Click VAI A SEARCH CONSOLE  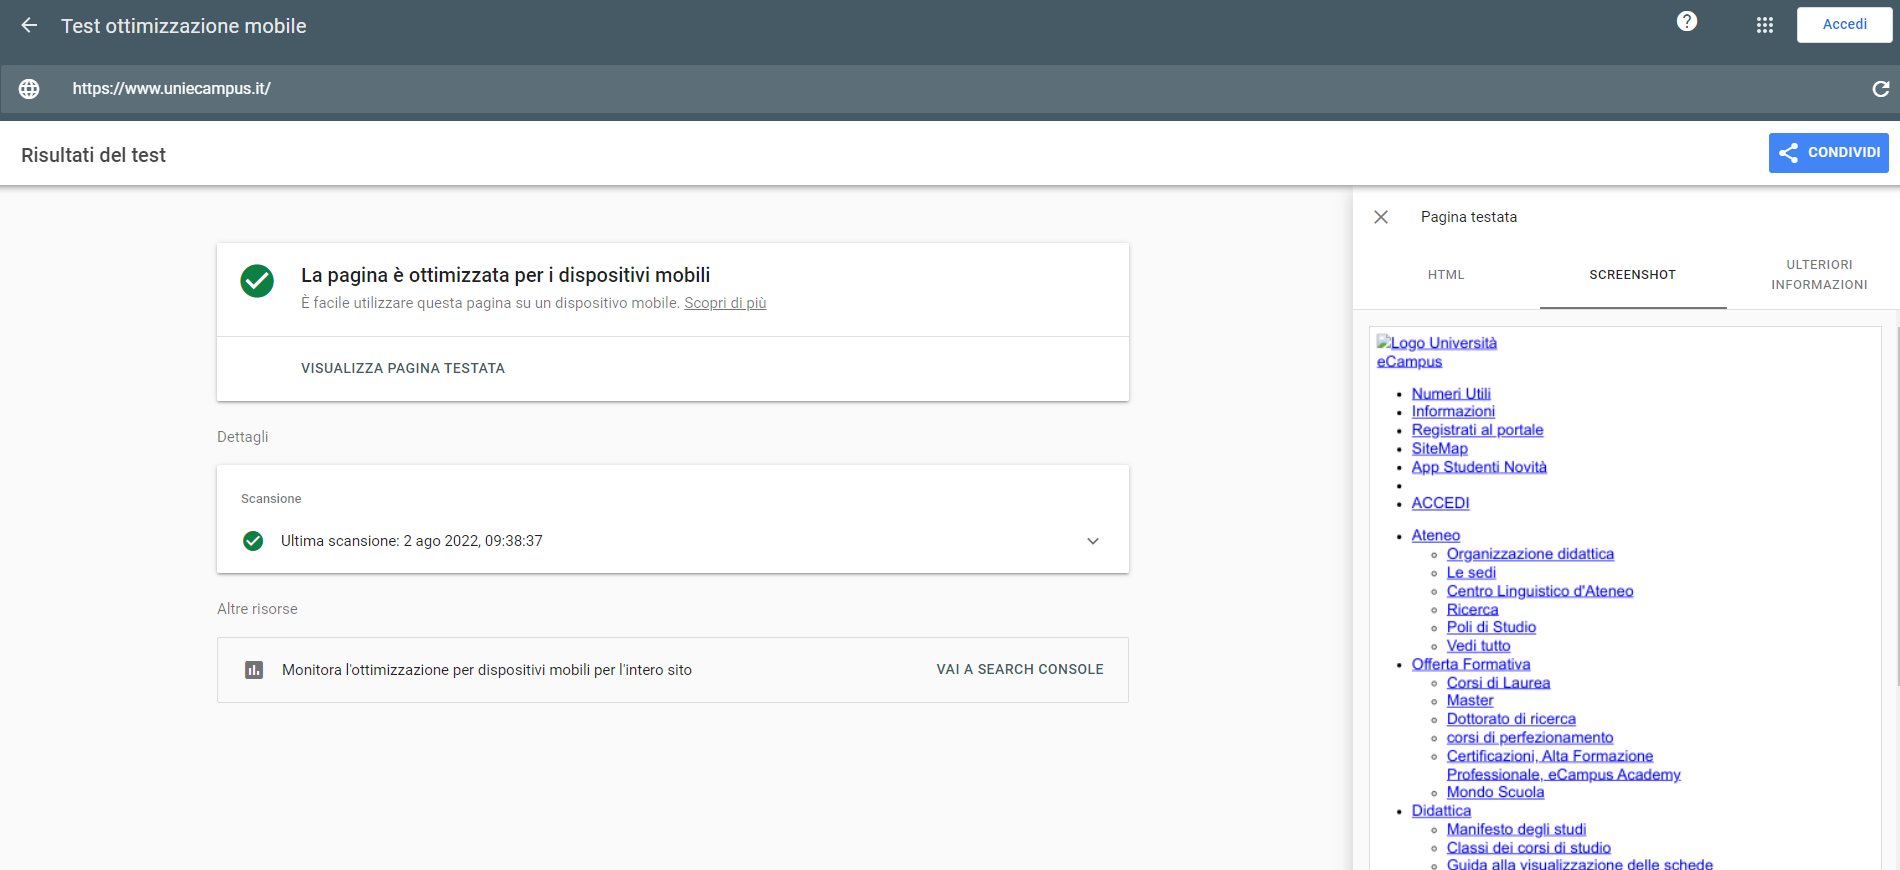1019,670
